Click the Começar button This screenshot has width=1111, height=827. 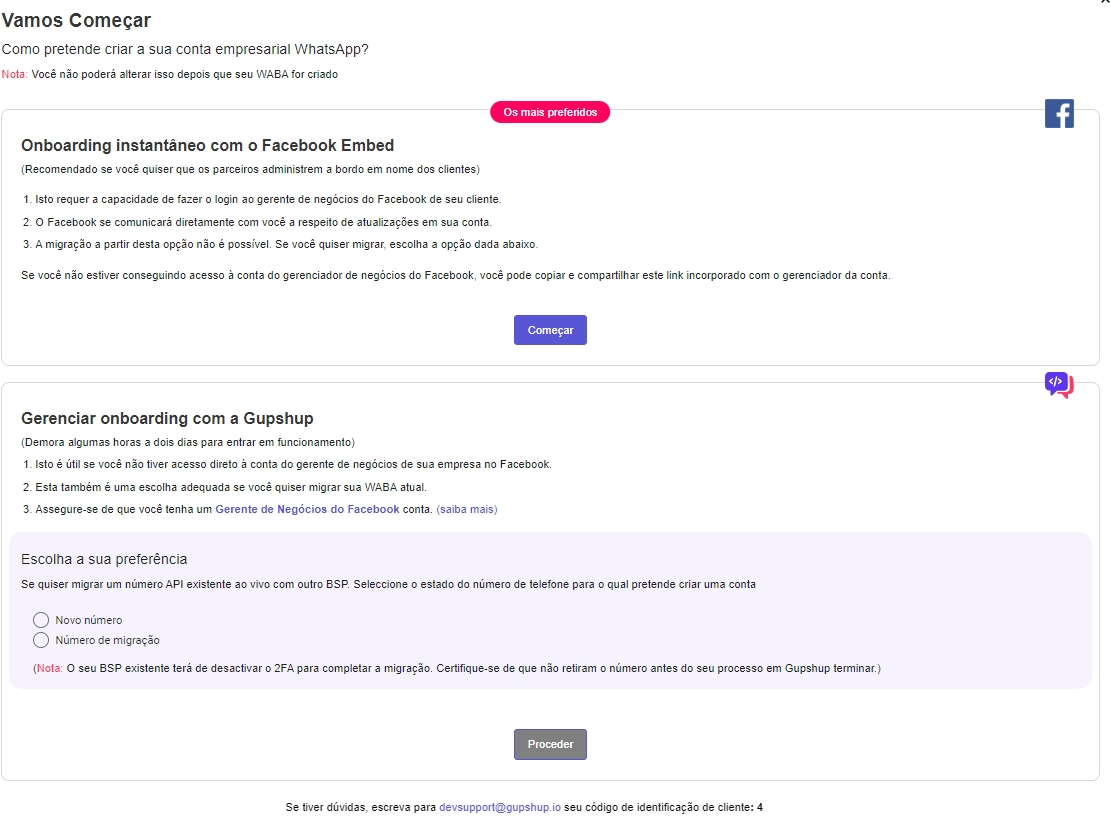(x=550, y=330)
